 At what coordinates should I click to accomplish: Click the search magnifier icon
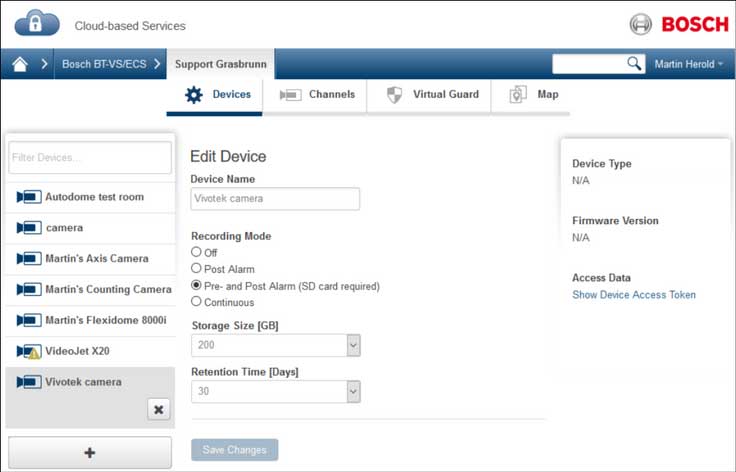[634, 64]
